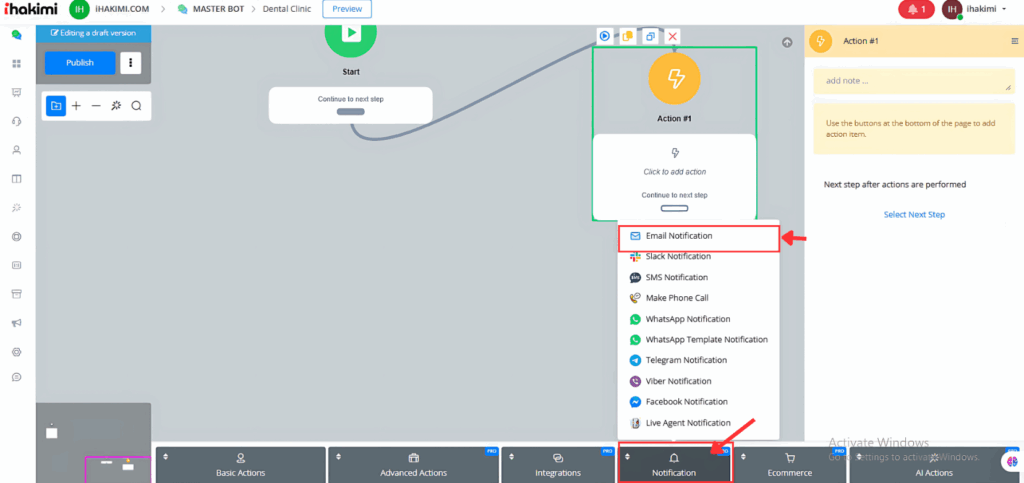Click the zoom out minus icon
This screenshot has width=1024, height=483.
tap(96, 105)
